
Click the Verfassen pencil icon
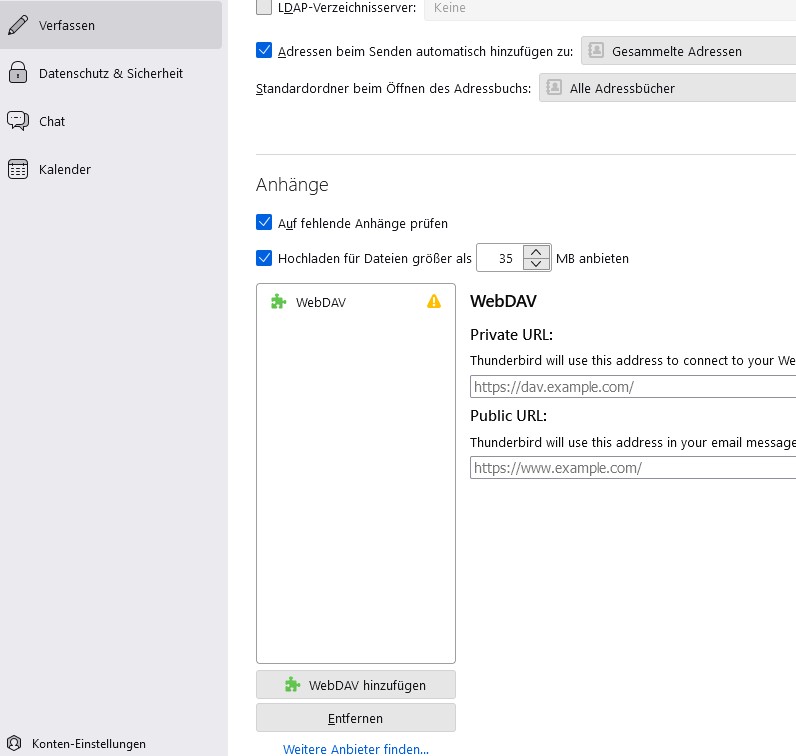pyautogui.click(x=17, y=25)
